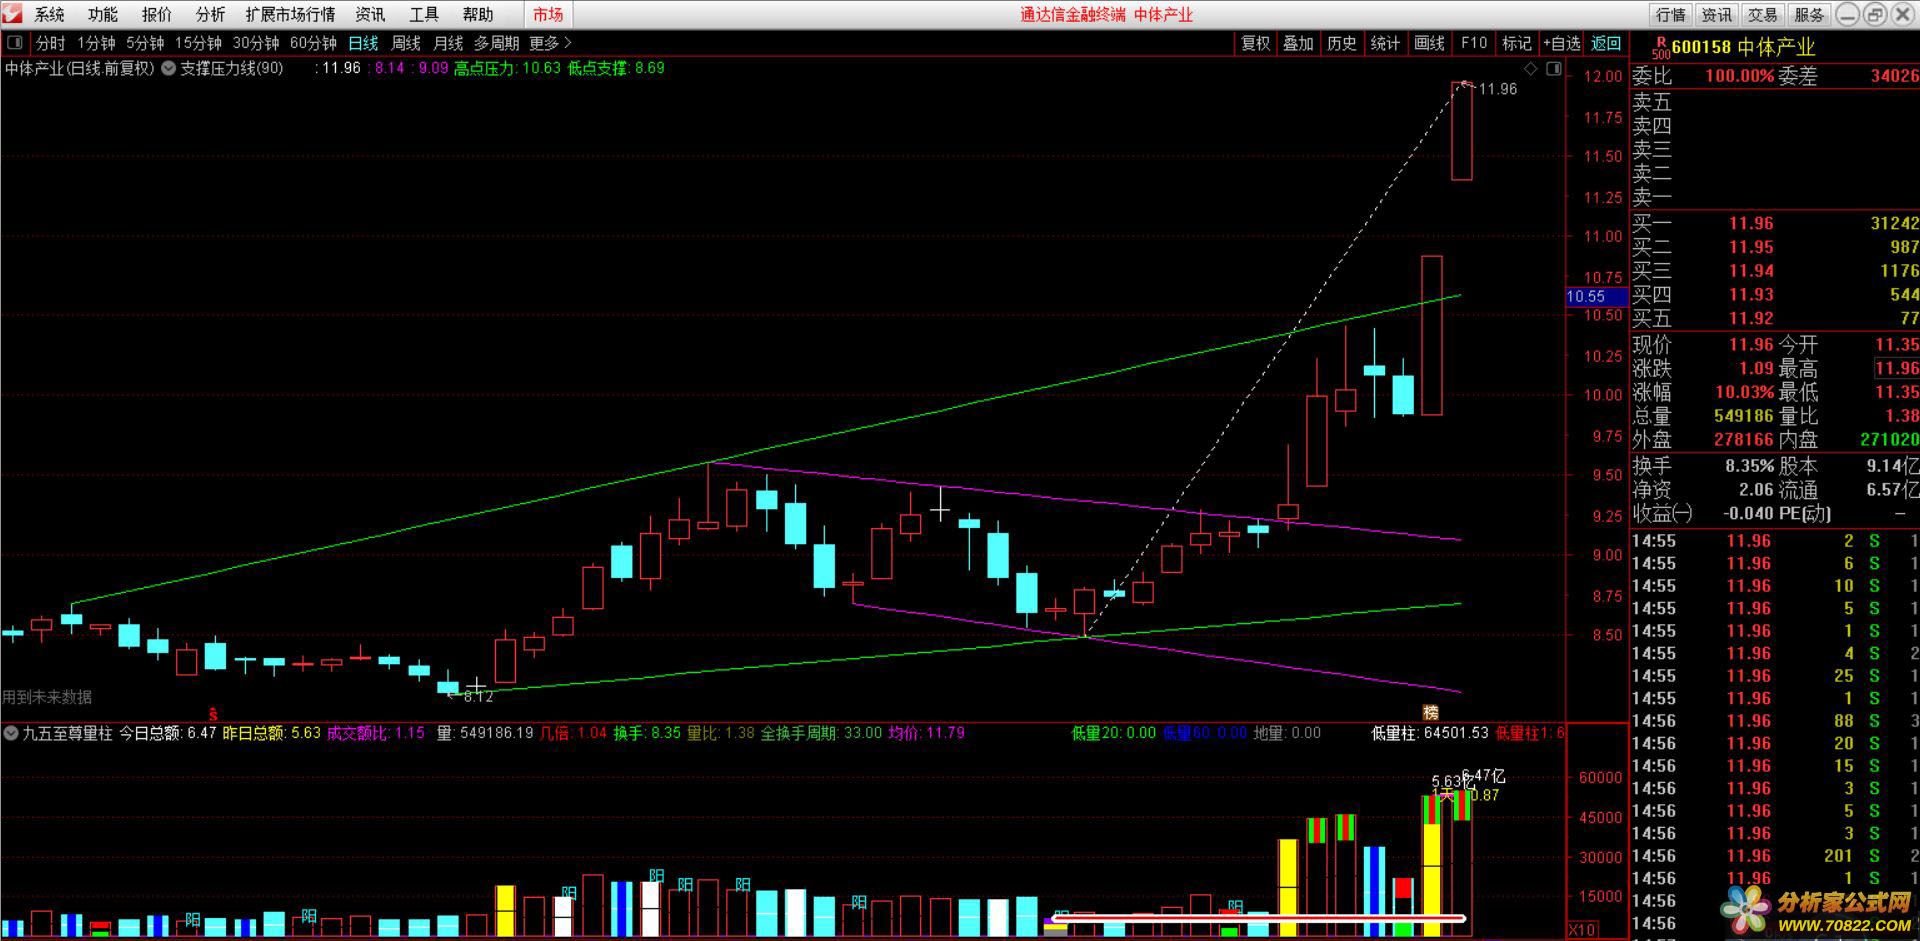Click the 14:56 tick row with volume 201

click(x=1775, y=856)
